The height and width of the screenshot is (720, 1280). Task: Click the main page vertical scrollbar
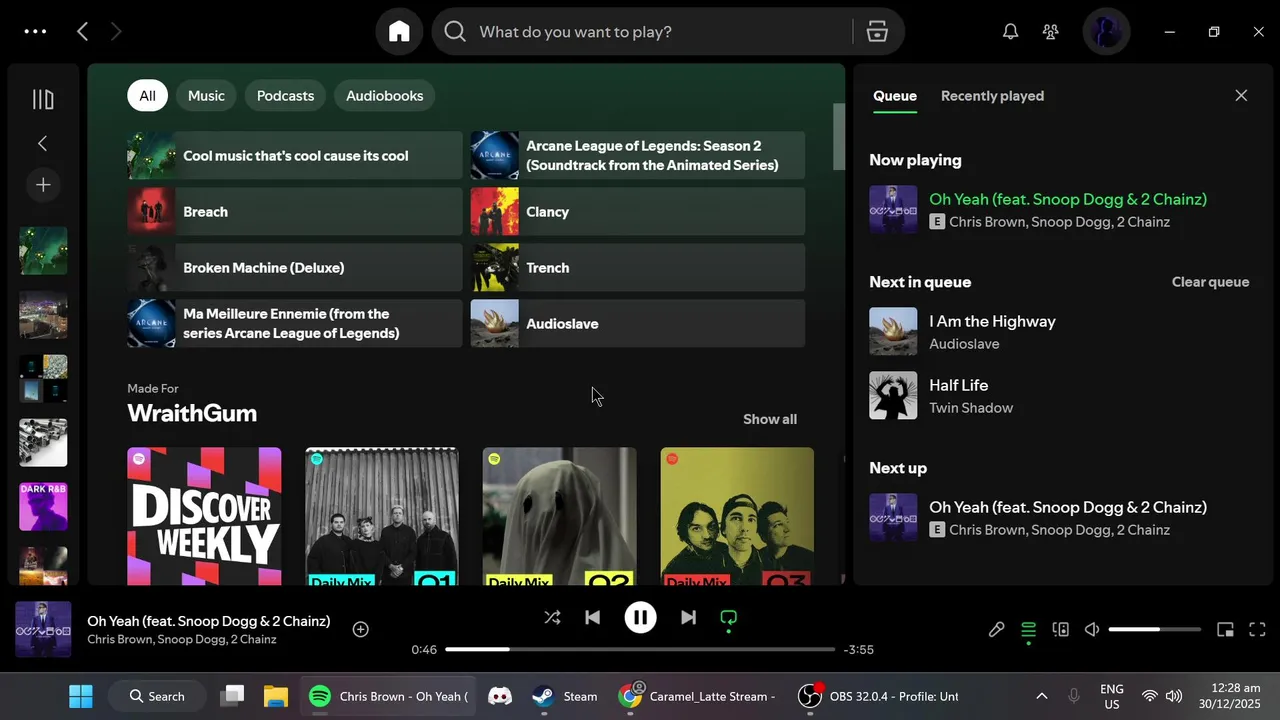(839, 137)
